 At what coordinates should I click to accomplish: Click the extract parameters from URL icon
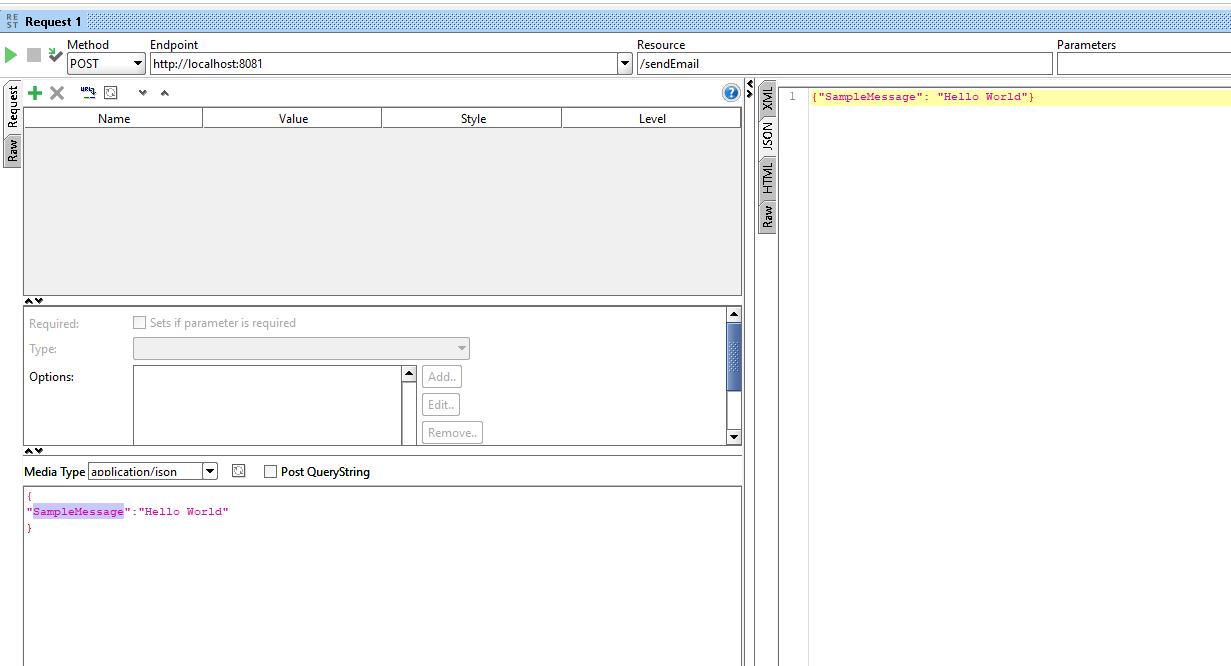88,92
